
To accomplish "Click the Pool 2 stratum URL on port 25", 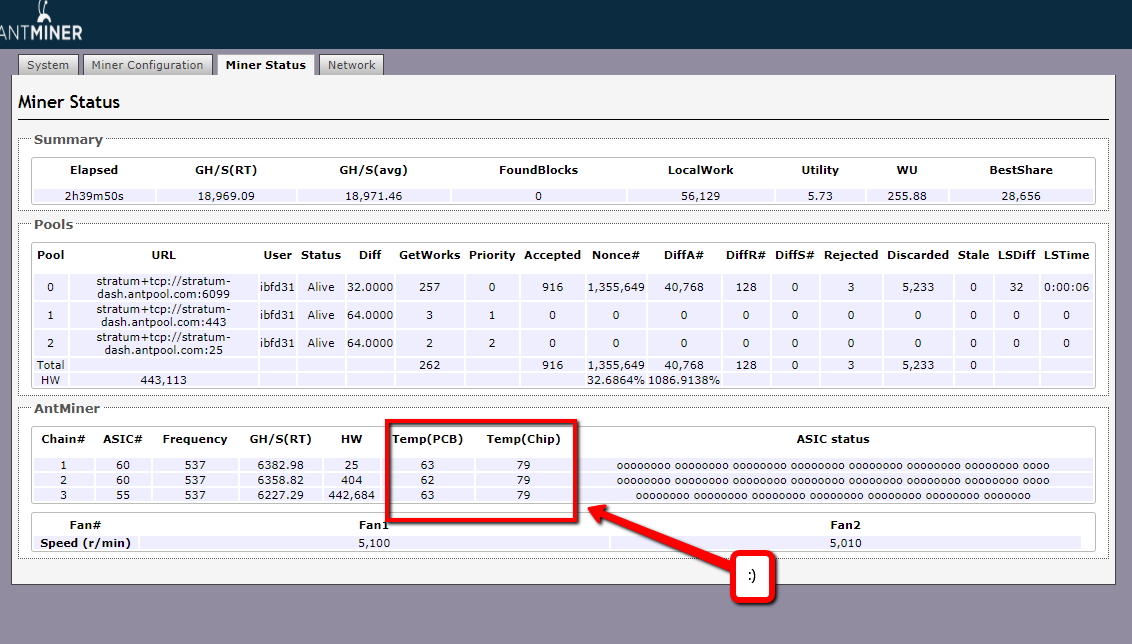I will [163, 343].
